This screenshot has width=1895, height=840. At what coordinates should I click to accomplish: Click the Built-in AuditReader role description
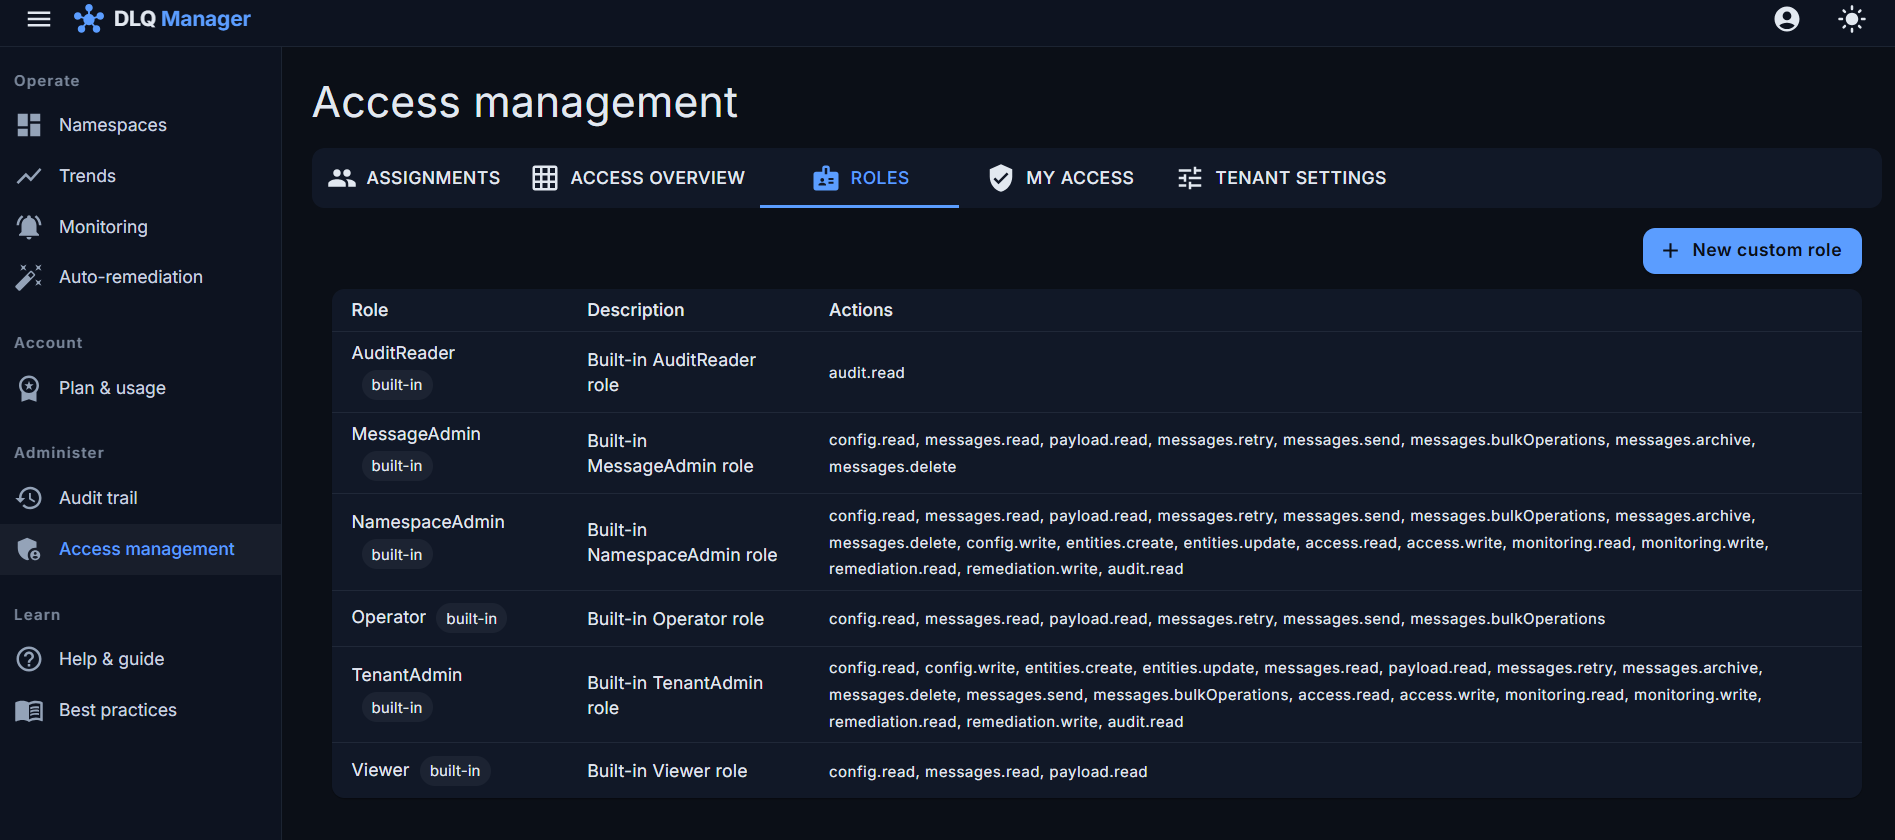[672, 372]
